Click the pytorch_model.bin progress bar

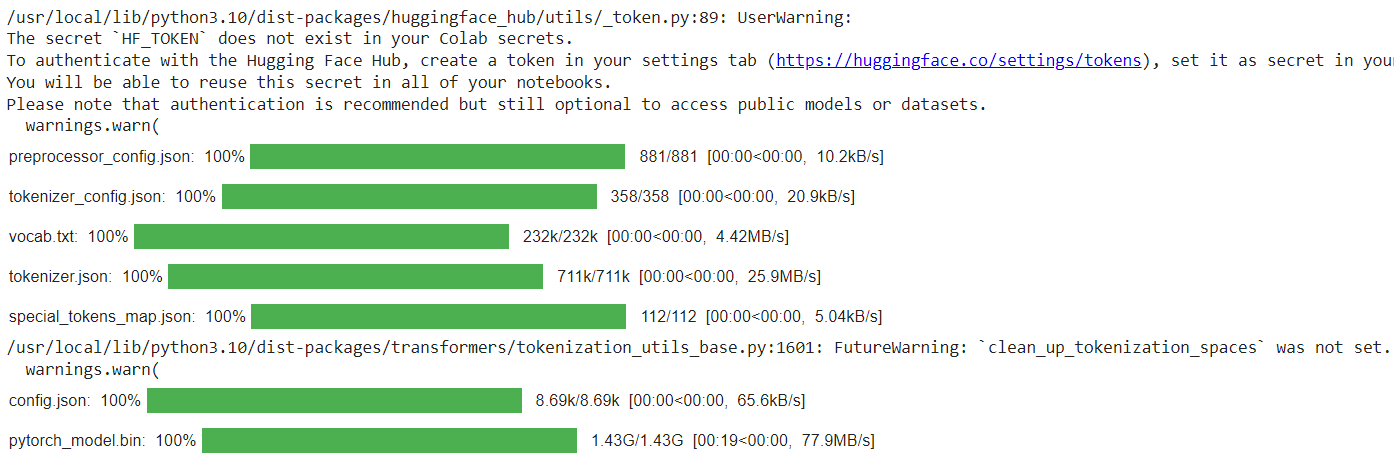tap(389, 441)
